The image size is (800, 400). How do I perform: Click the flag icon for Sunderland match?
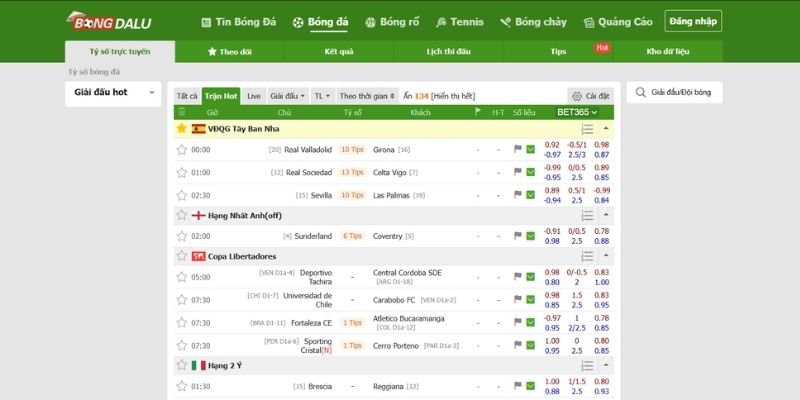(x=518, y=236)
